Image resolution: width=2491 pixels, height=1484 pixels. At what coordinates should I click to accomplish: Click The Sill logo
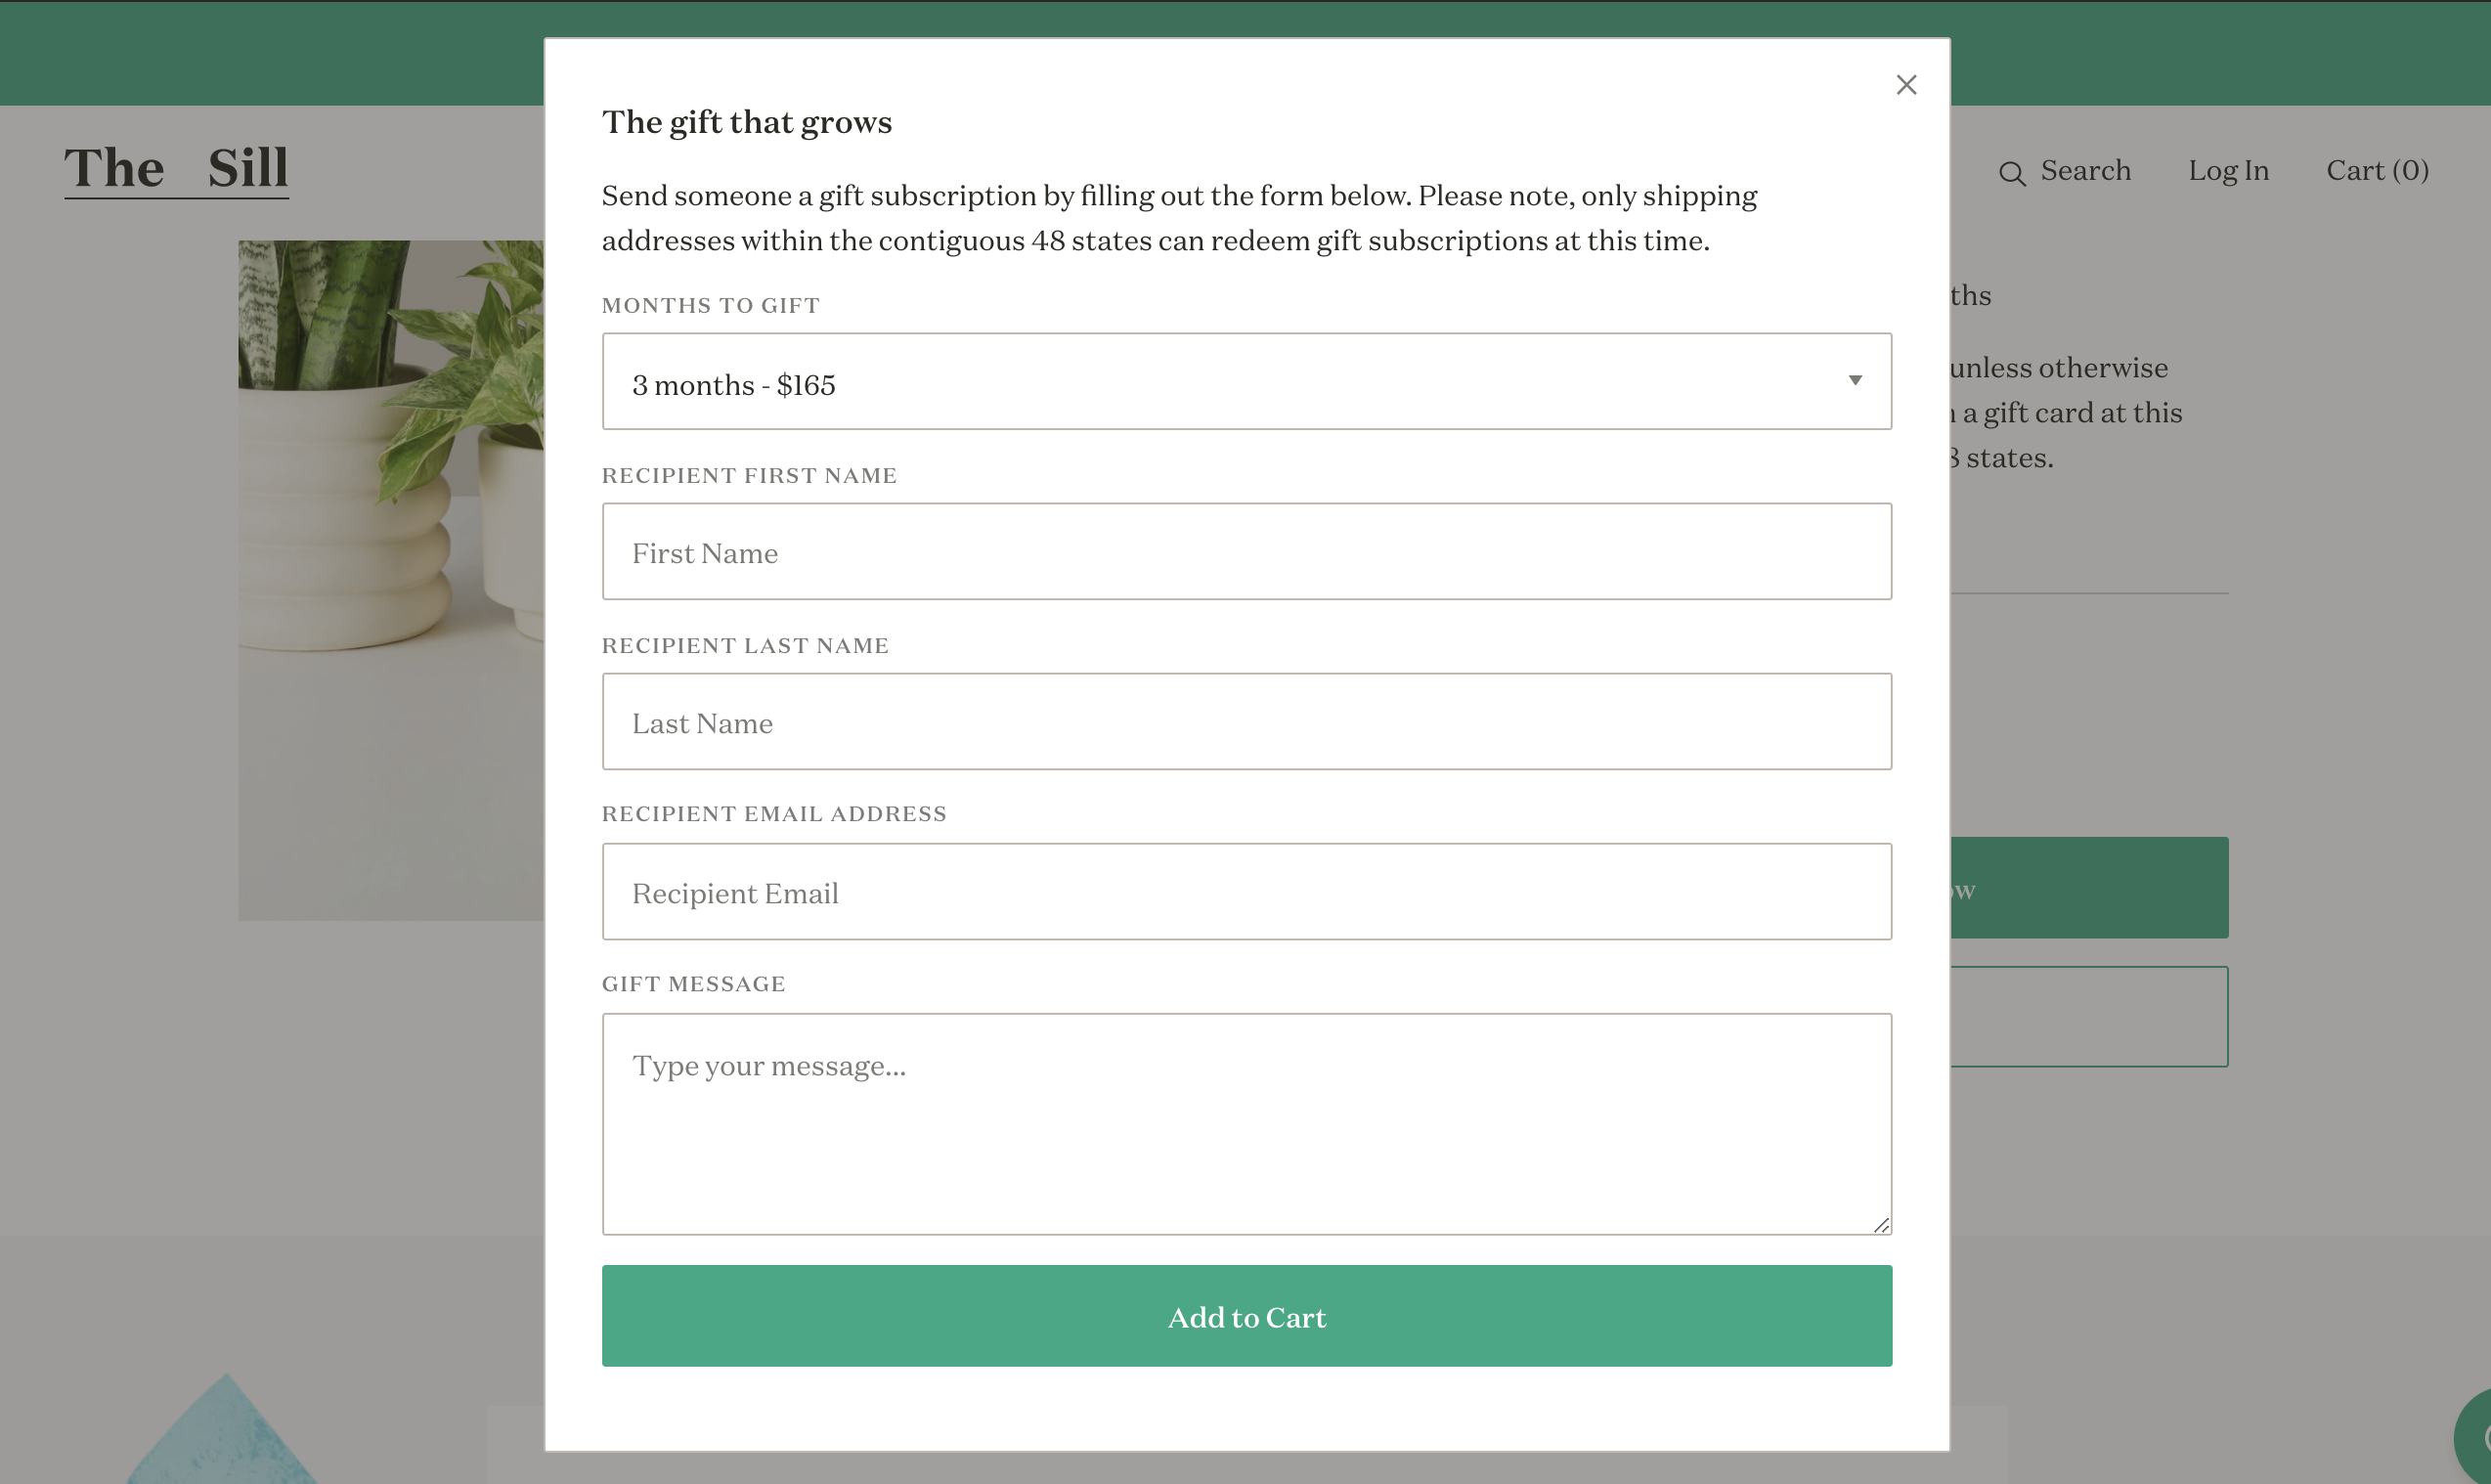[x=177, y=168]
